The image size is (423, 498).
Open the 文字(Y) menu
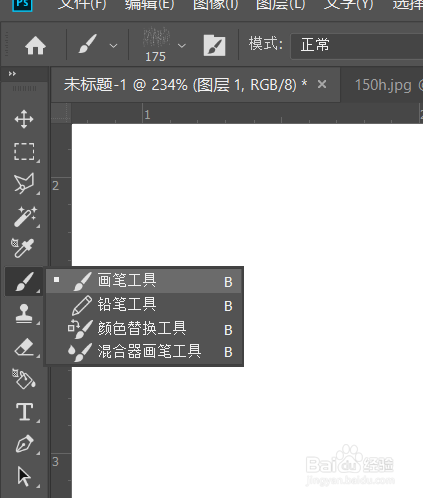[x=348, y=5]
